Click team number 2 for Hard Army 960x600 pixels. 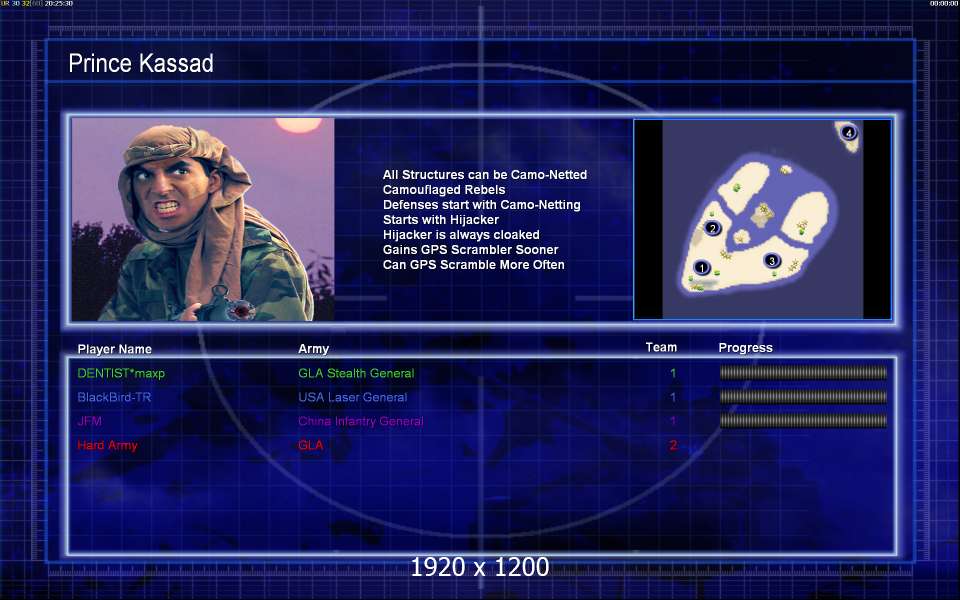[x=673, y=445]
